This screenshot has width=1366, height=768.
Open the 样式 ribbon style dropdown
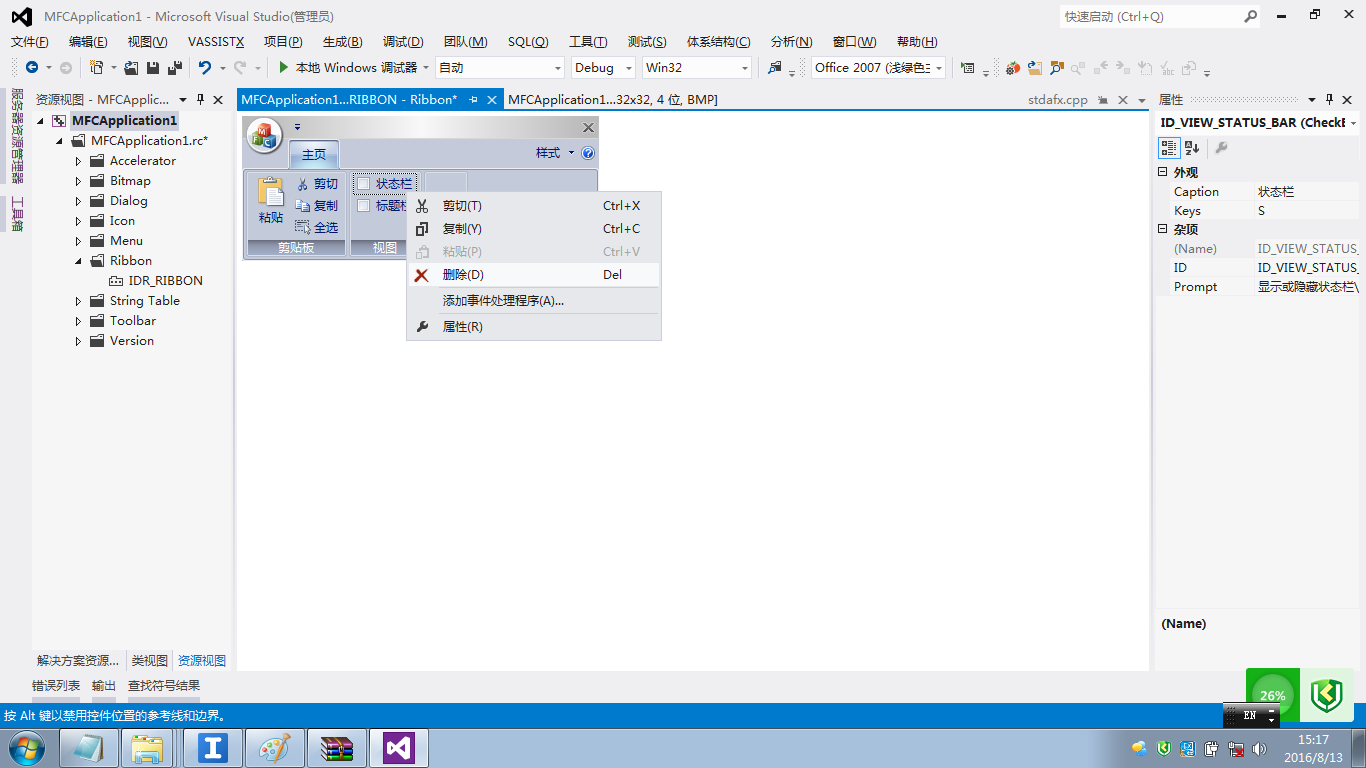pos(555,153)
